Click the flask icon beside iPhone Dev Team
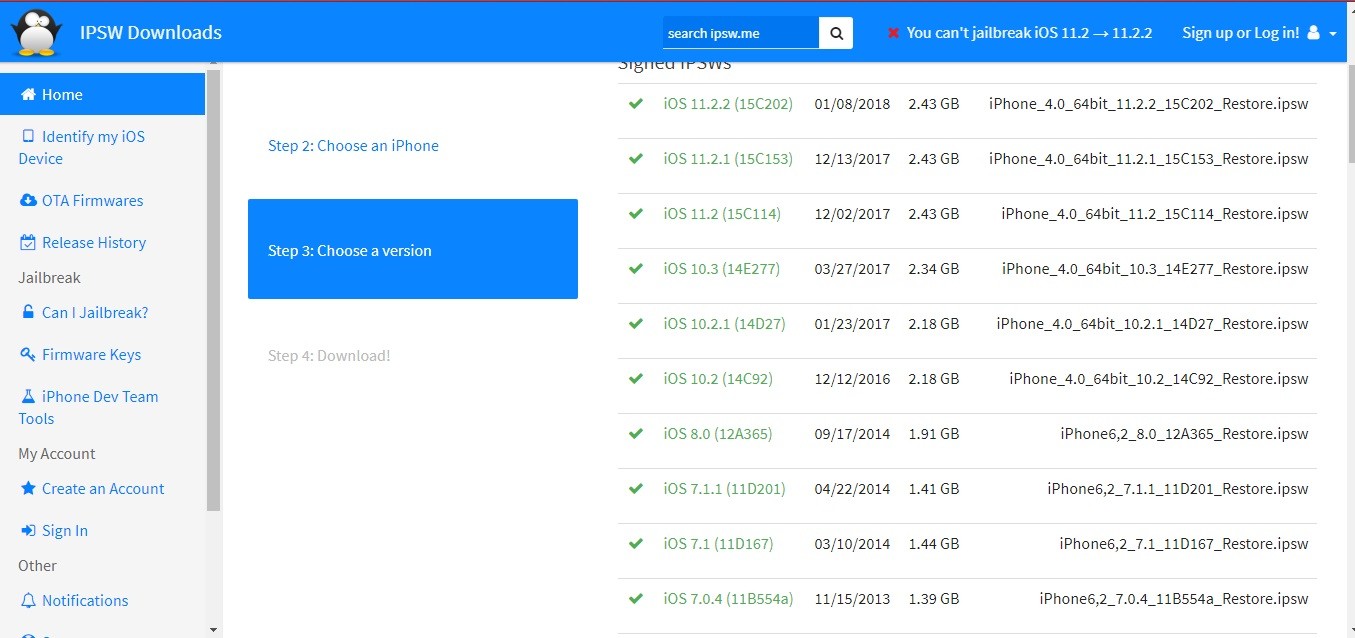This screenshot has width=1355, height=638. [x=28, y=396]
